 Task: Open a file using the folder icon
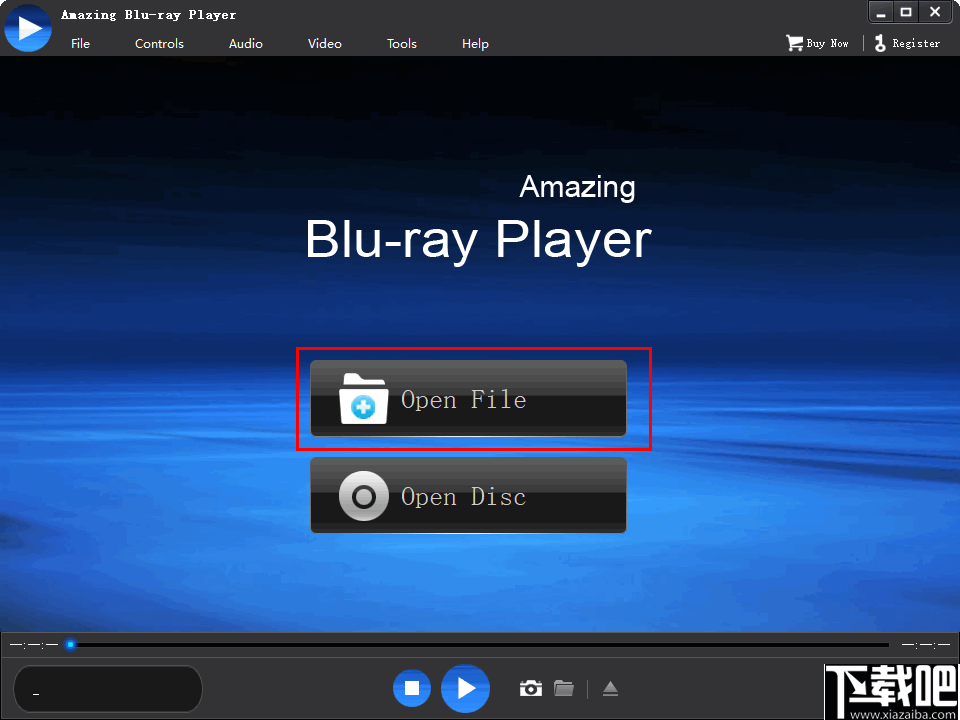[563, 688]
